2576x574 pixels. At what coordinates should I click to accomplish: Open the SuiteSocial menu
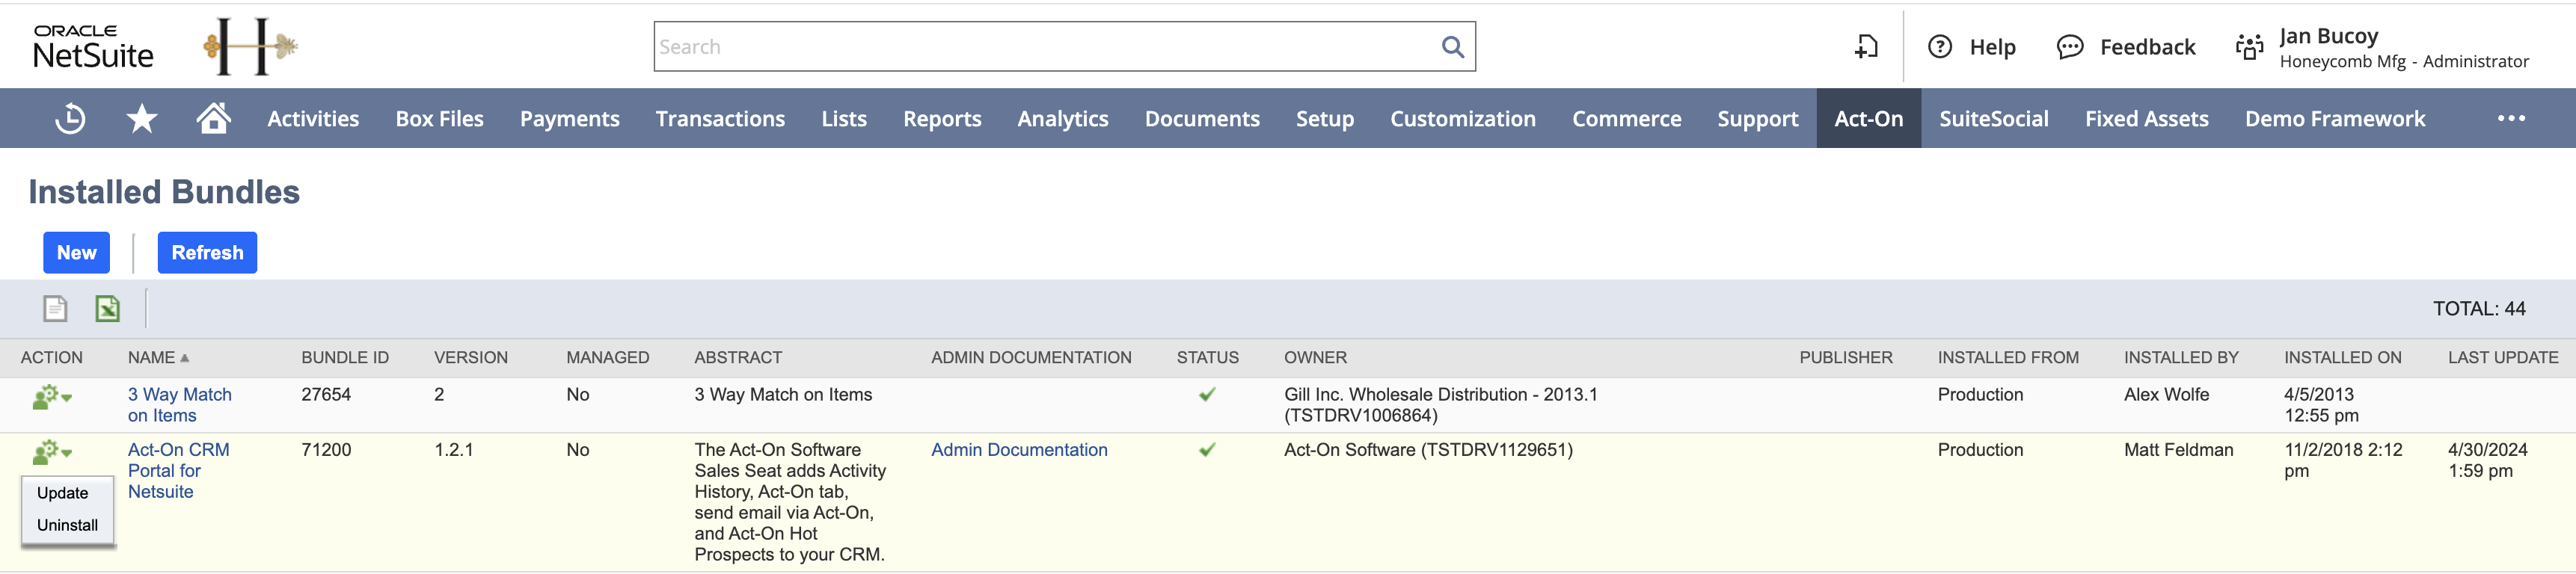tap(1994, 119)
